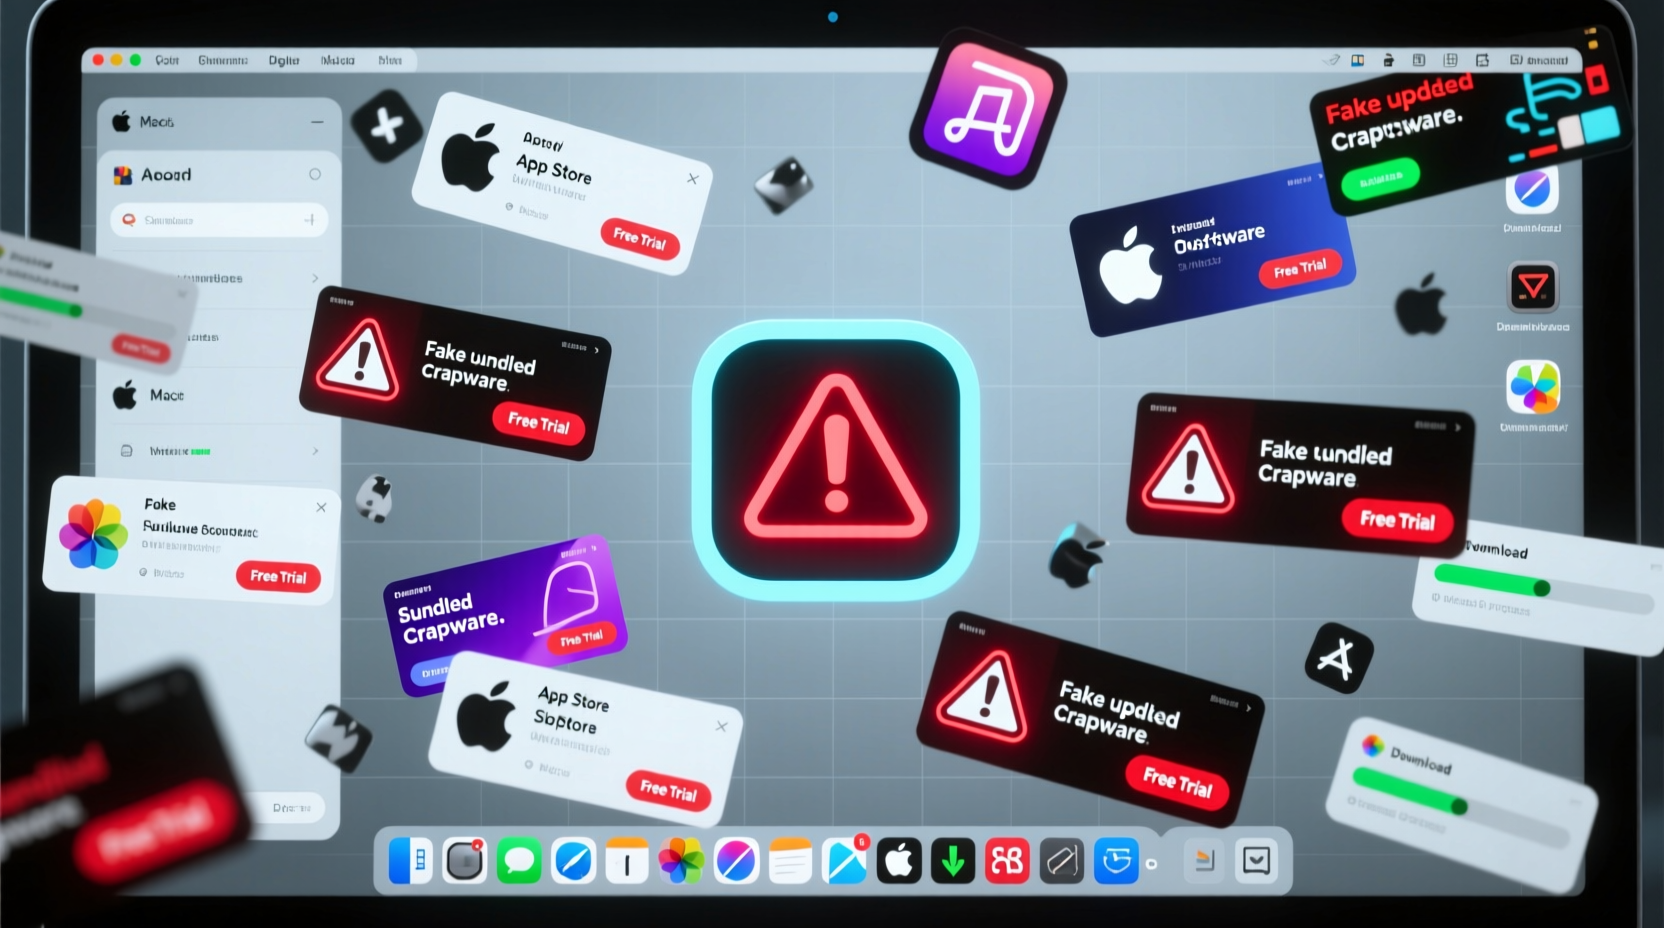The width and height of the screenshot is (1664, 928).
Task: Open the white dock icon with orange header
Action: 627,861
